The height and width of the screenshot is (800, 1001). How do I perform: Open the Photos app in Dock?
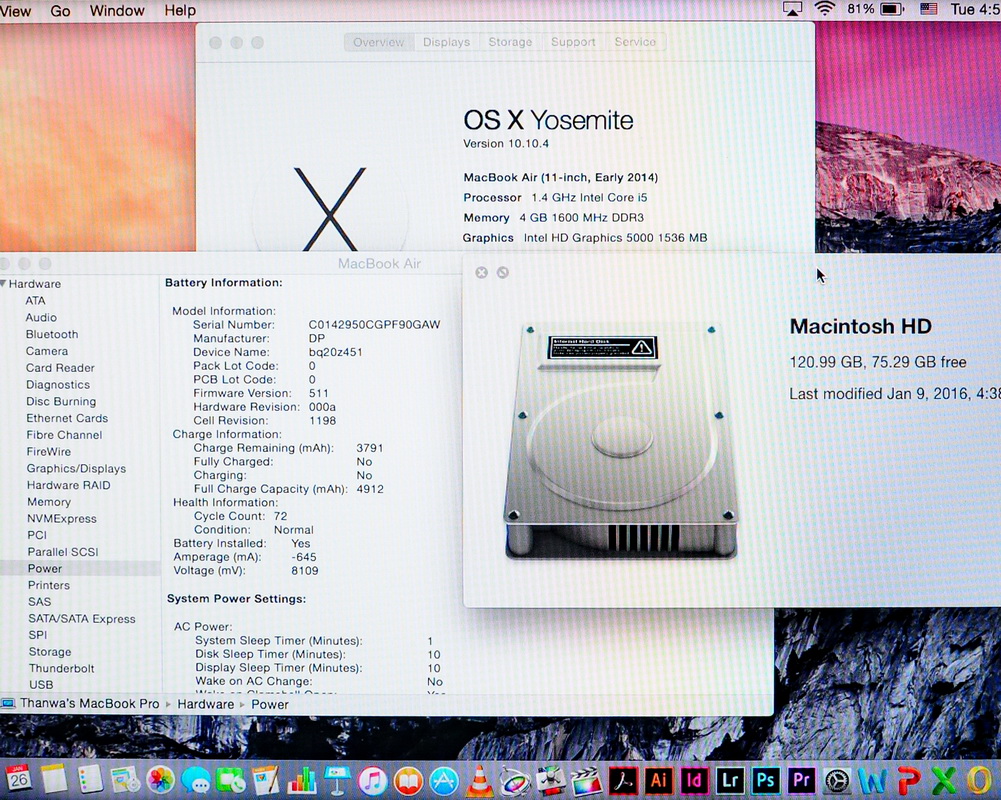point(160,780)
